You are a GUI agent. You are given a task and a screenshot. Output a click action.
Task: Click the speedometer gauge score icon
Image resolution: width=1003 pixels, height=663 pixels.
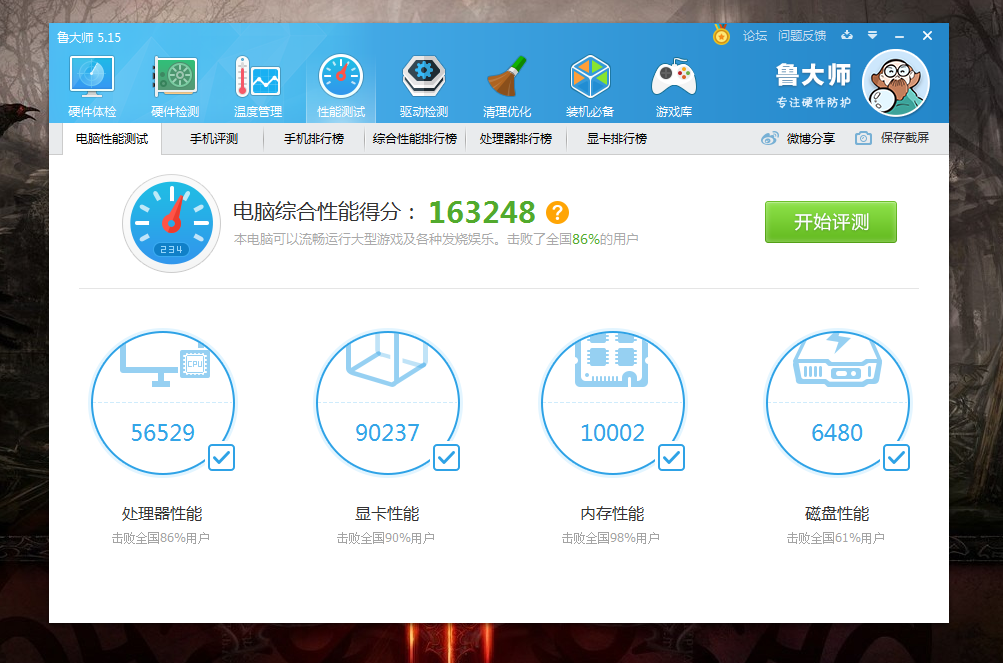coord(171,223)
